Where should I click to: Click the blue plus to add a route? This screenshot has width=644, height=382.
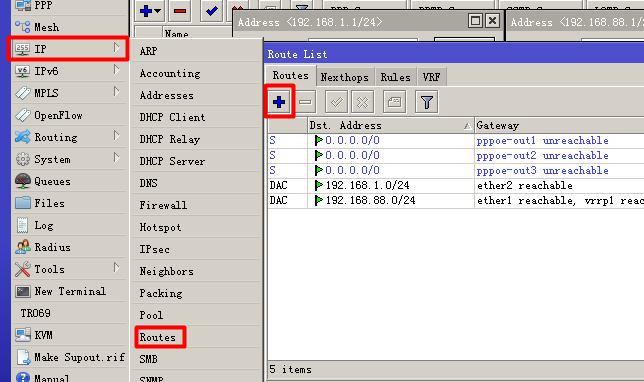279,101
